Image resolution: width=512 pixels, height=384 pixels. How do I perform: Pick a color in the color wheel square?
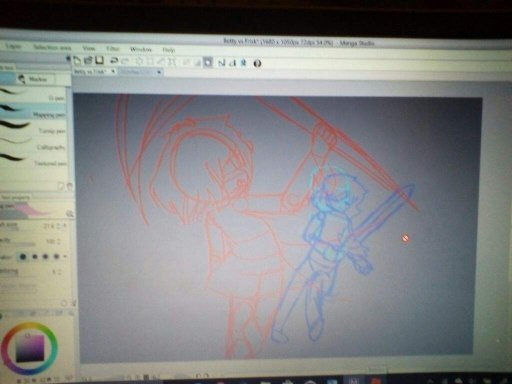click(30, 349)
